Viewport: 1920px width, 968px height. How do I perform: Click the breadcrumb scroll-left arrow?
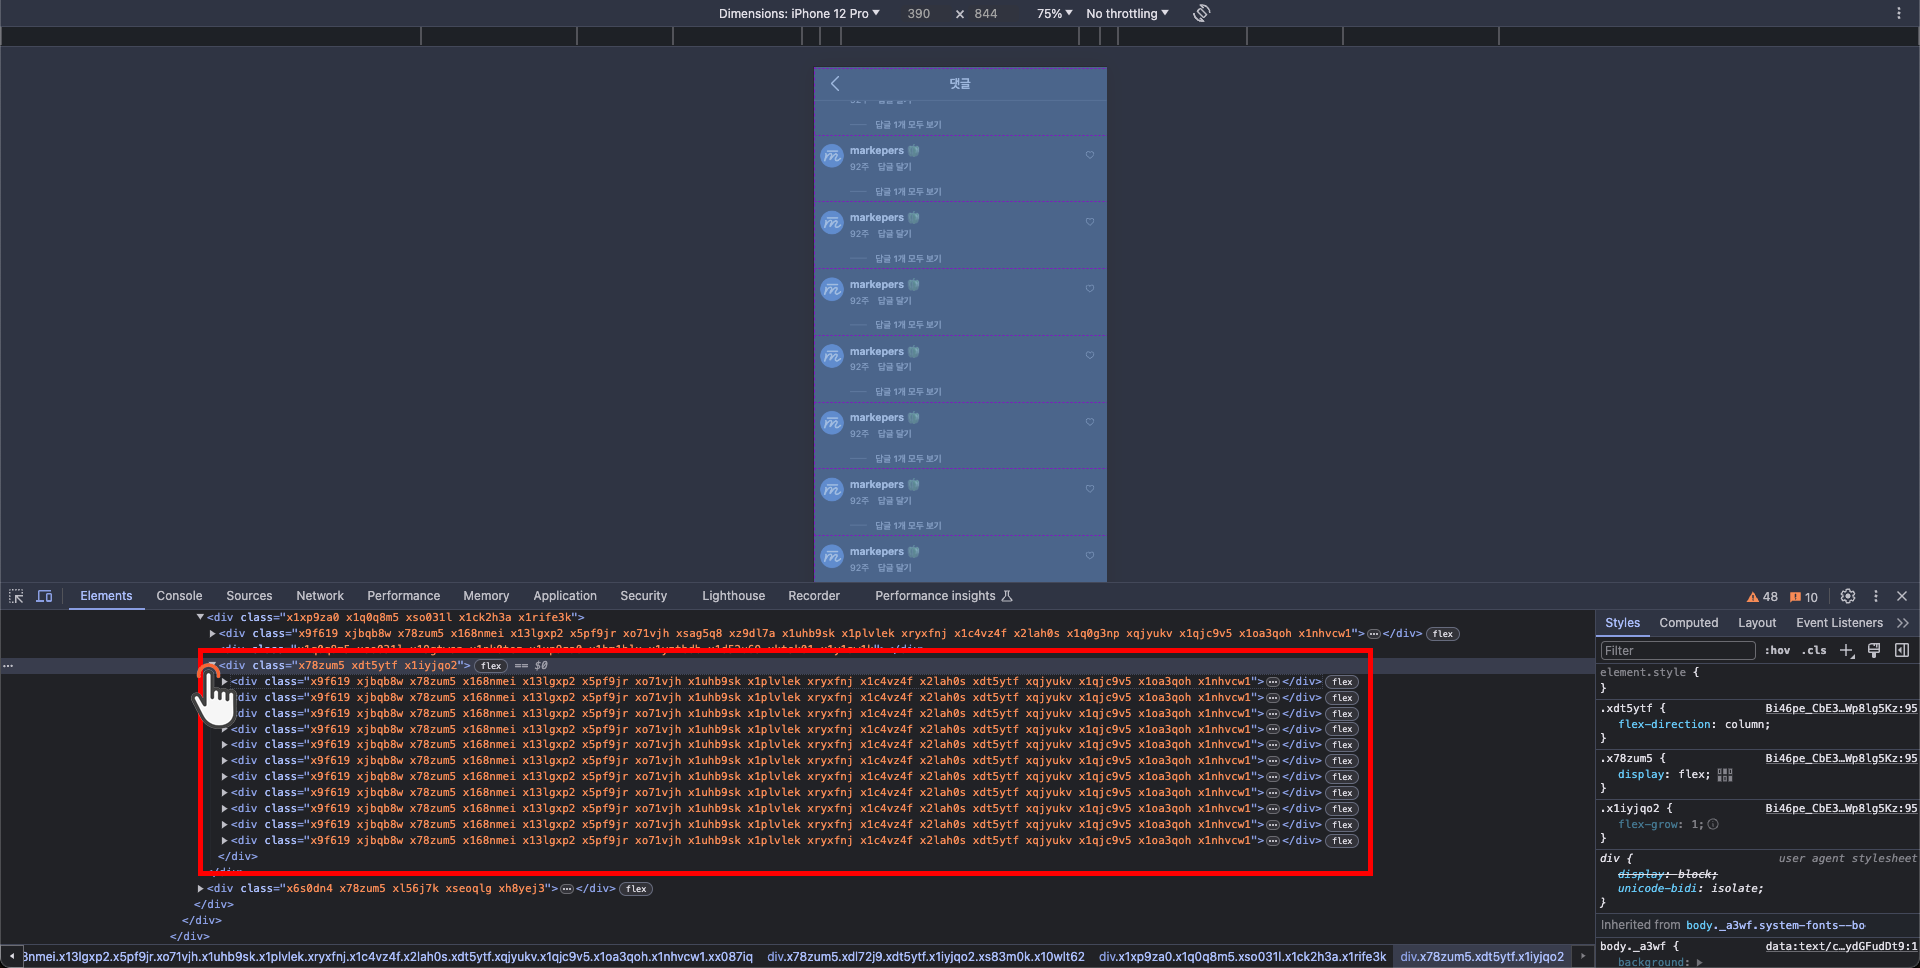(x=11, y=957)
